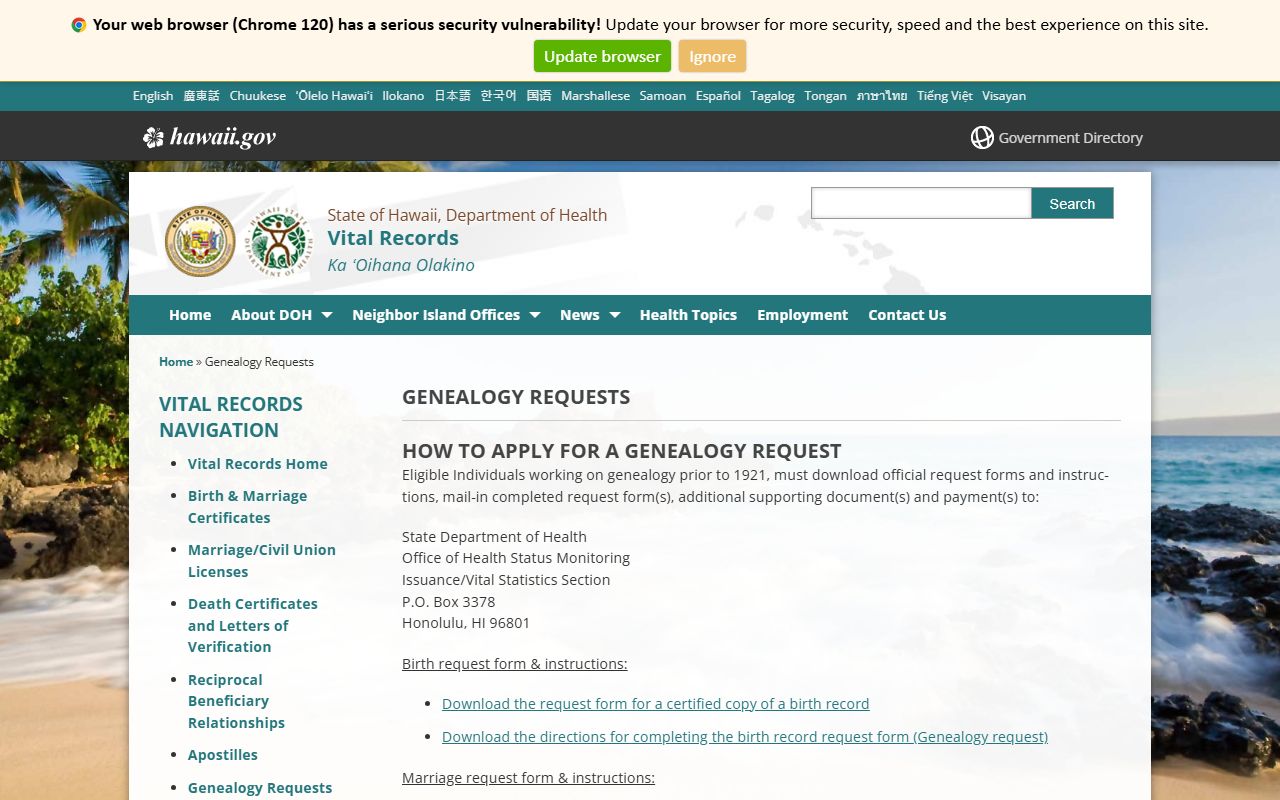The height and width of the screenshot is (800, 1280).
Task: Select the 国语 language link
Action: click(x=539, y=96)
